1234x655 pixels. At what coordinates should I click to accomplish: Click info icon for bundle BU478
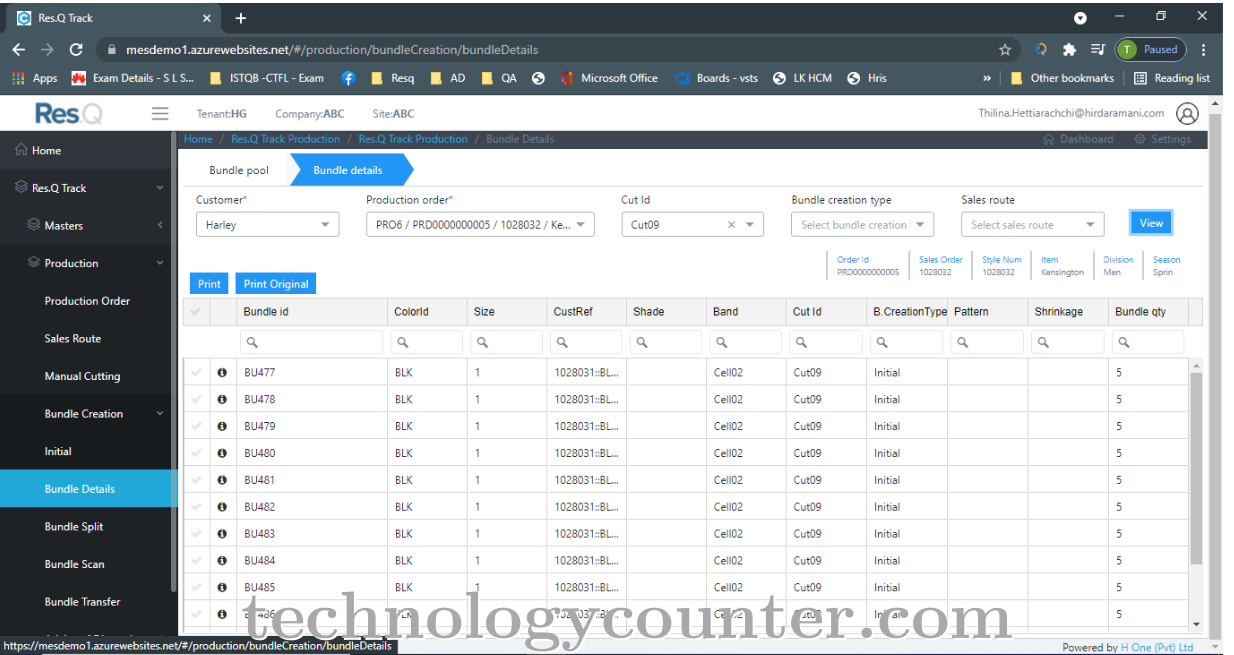click(222, 400)
